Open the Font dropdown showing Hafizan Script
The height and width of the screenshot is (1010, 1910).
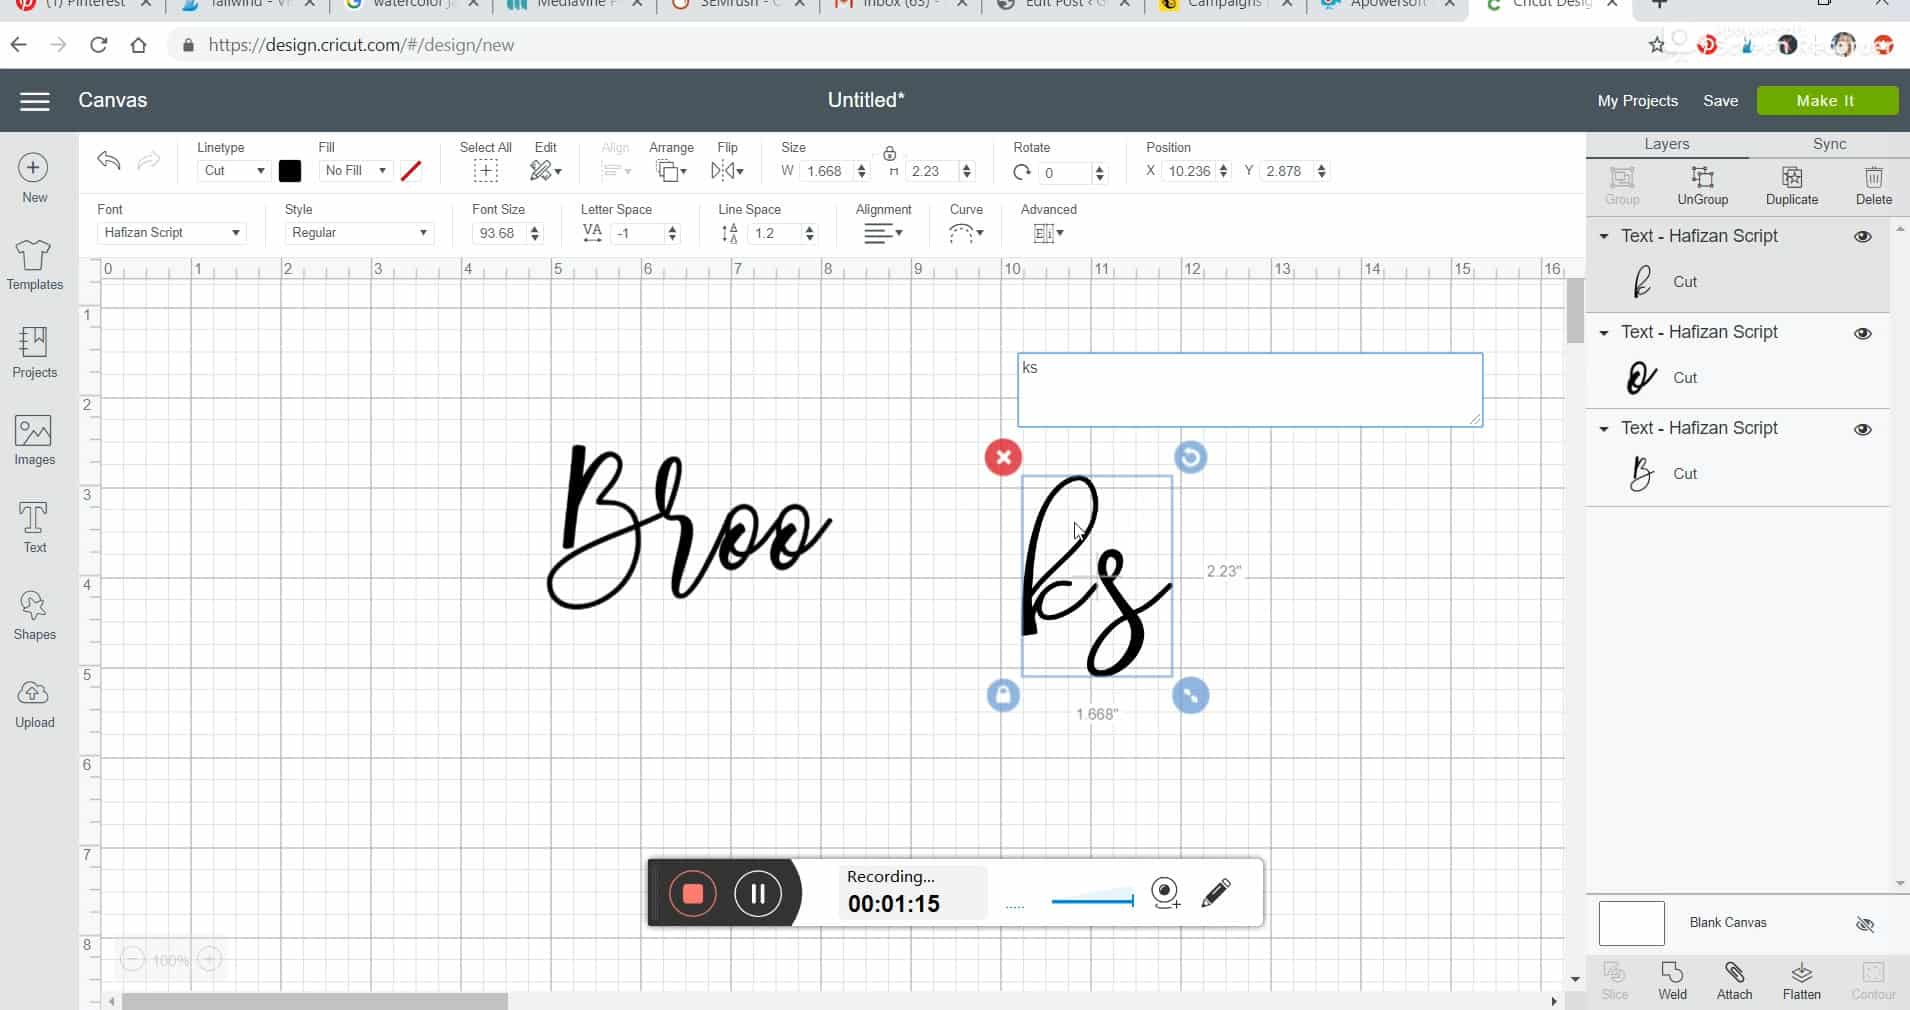point(171,233)
